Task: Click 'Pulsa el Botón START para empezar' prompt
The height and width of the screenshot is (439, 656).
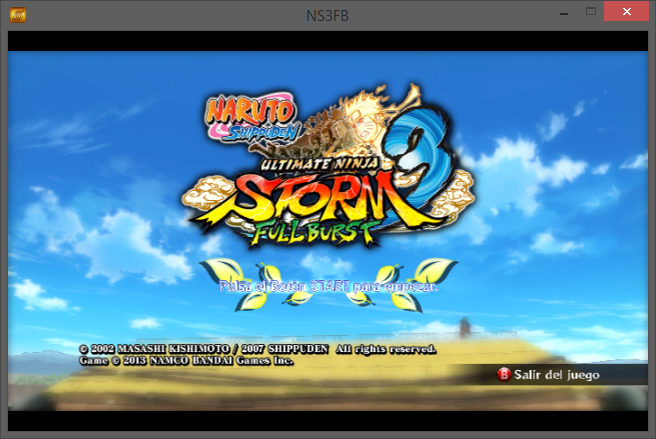Action: [329, 287]
